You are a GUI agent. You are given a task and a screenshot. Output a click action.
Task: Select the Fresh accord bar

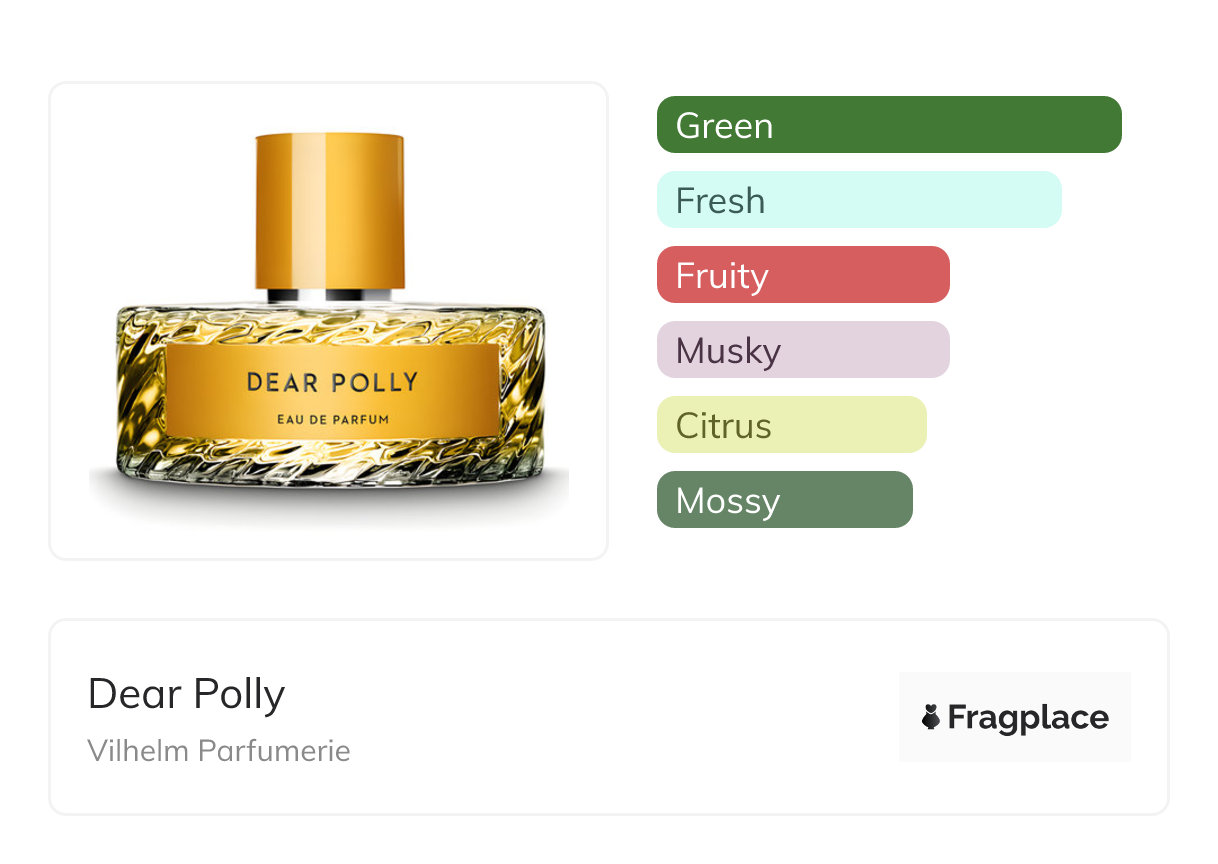(x=859, y=200)
